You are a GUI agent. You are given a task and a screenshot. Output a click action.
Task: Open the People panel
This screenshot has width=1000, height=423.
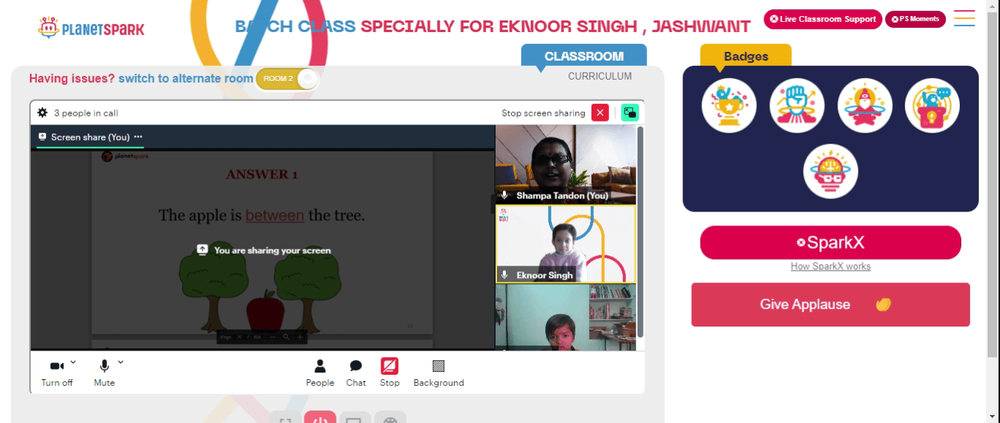tap(320, 373)
